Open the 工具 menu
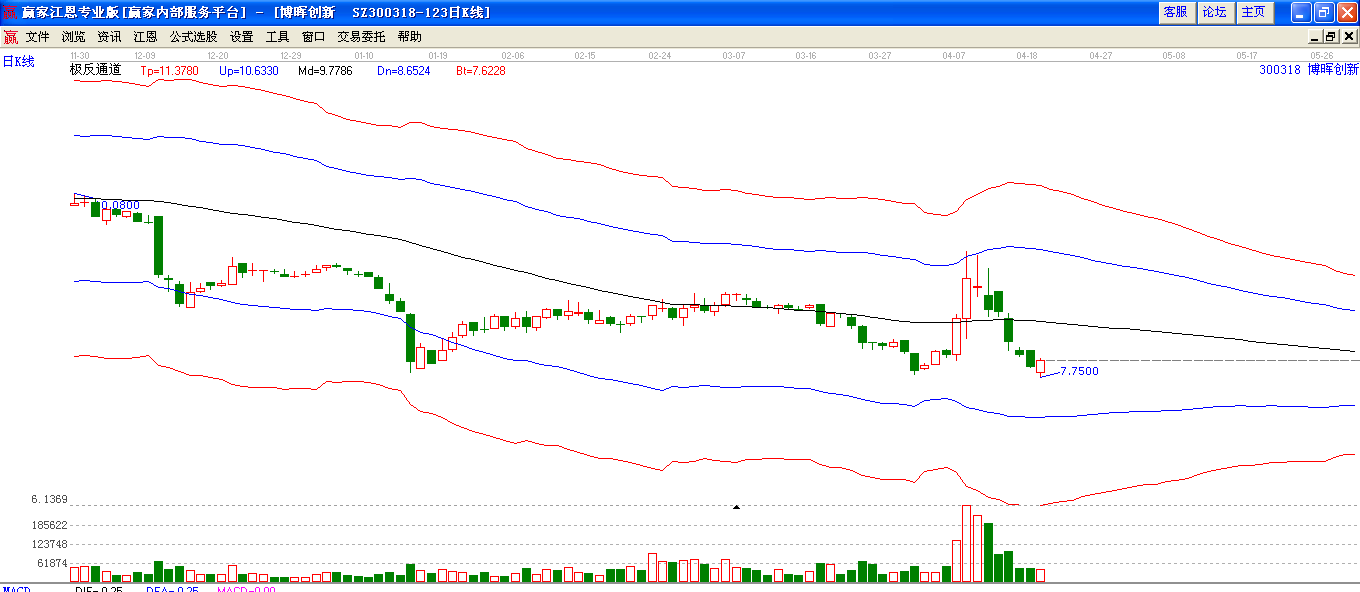The height and width of the screenshot is (592, 1360). tap(277, 37)
